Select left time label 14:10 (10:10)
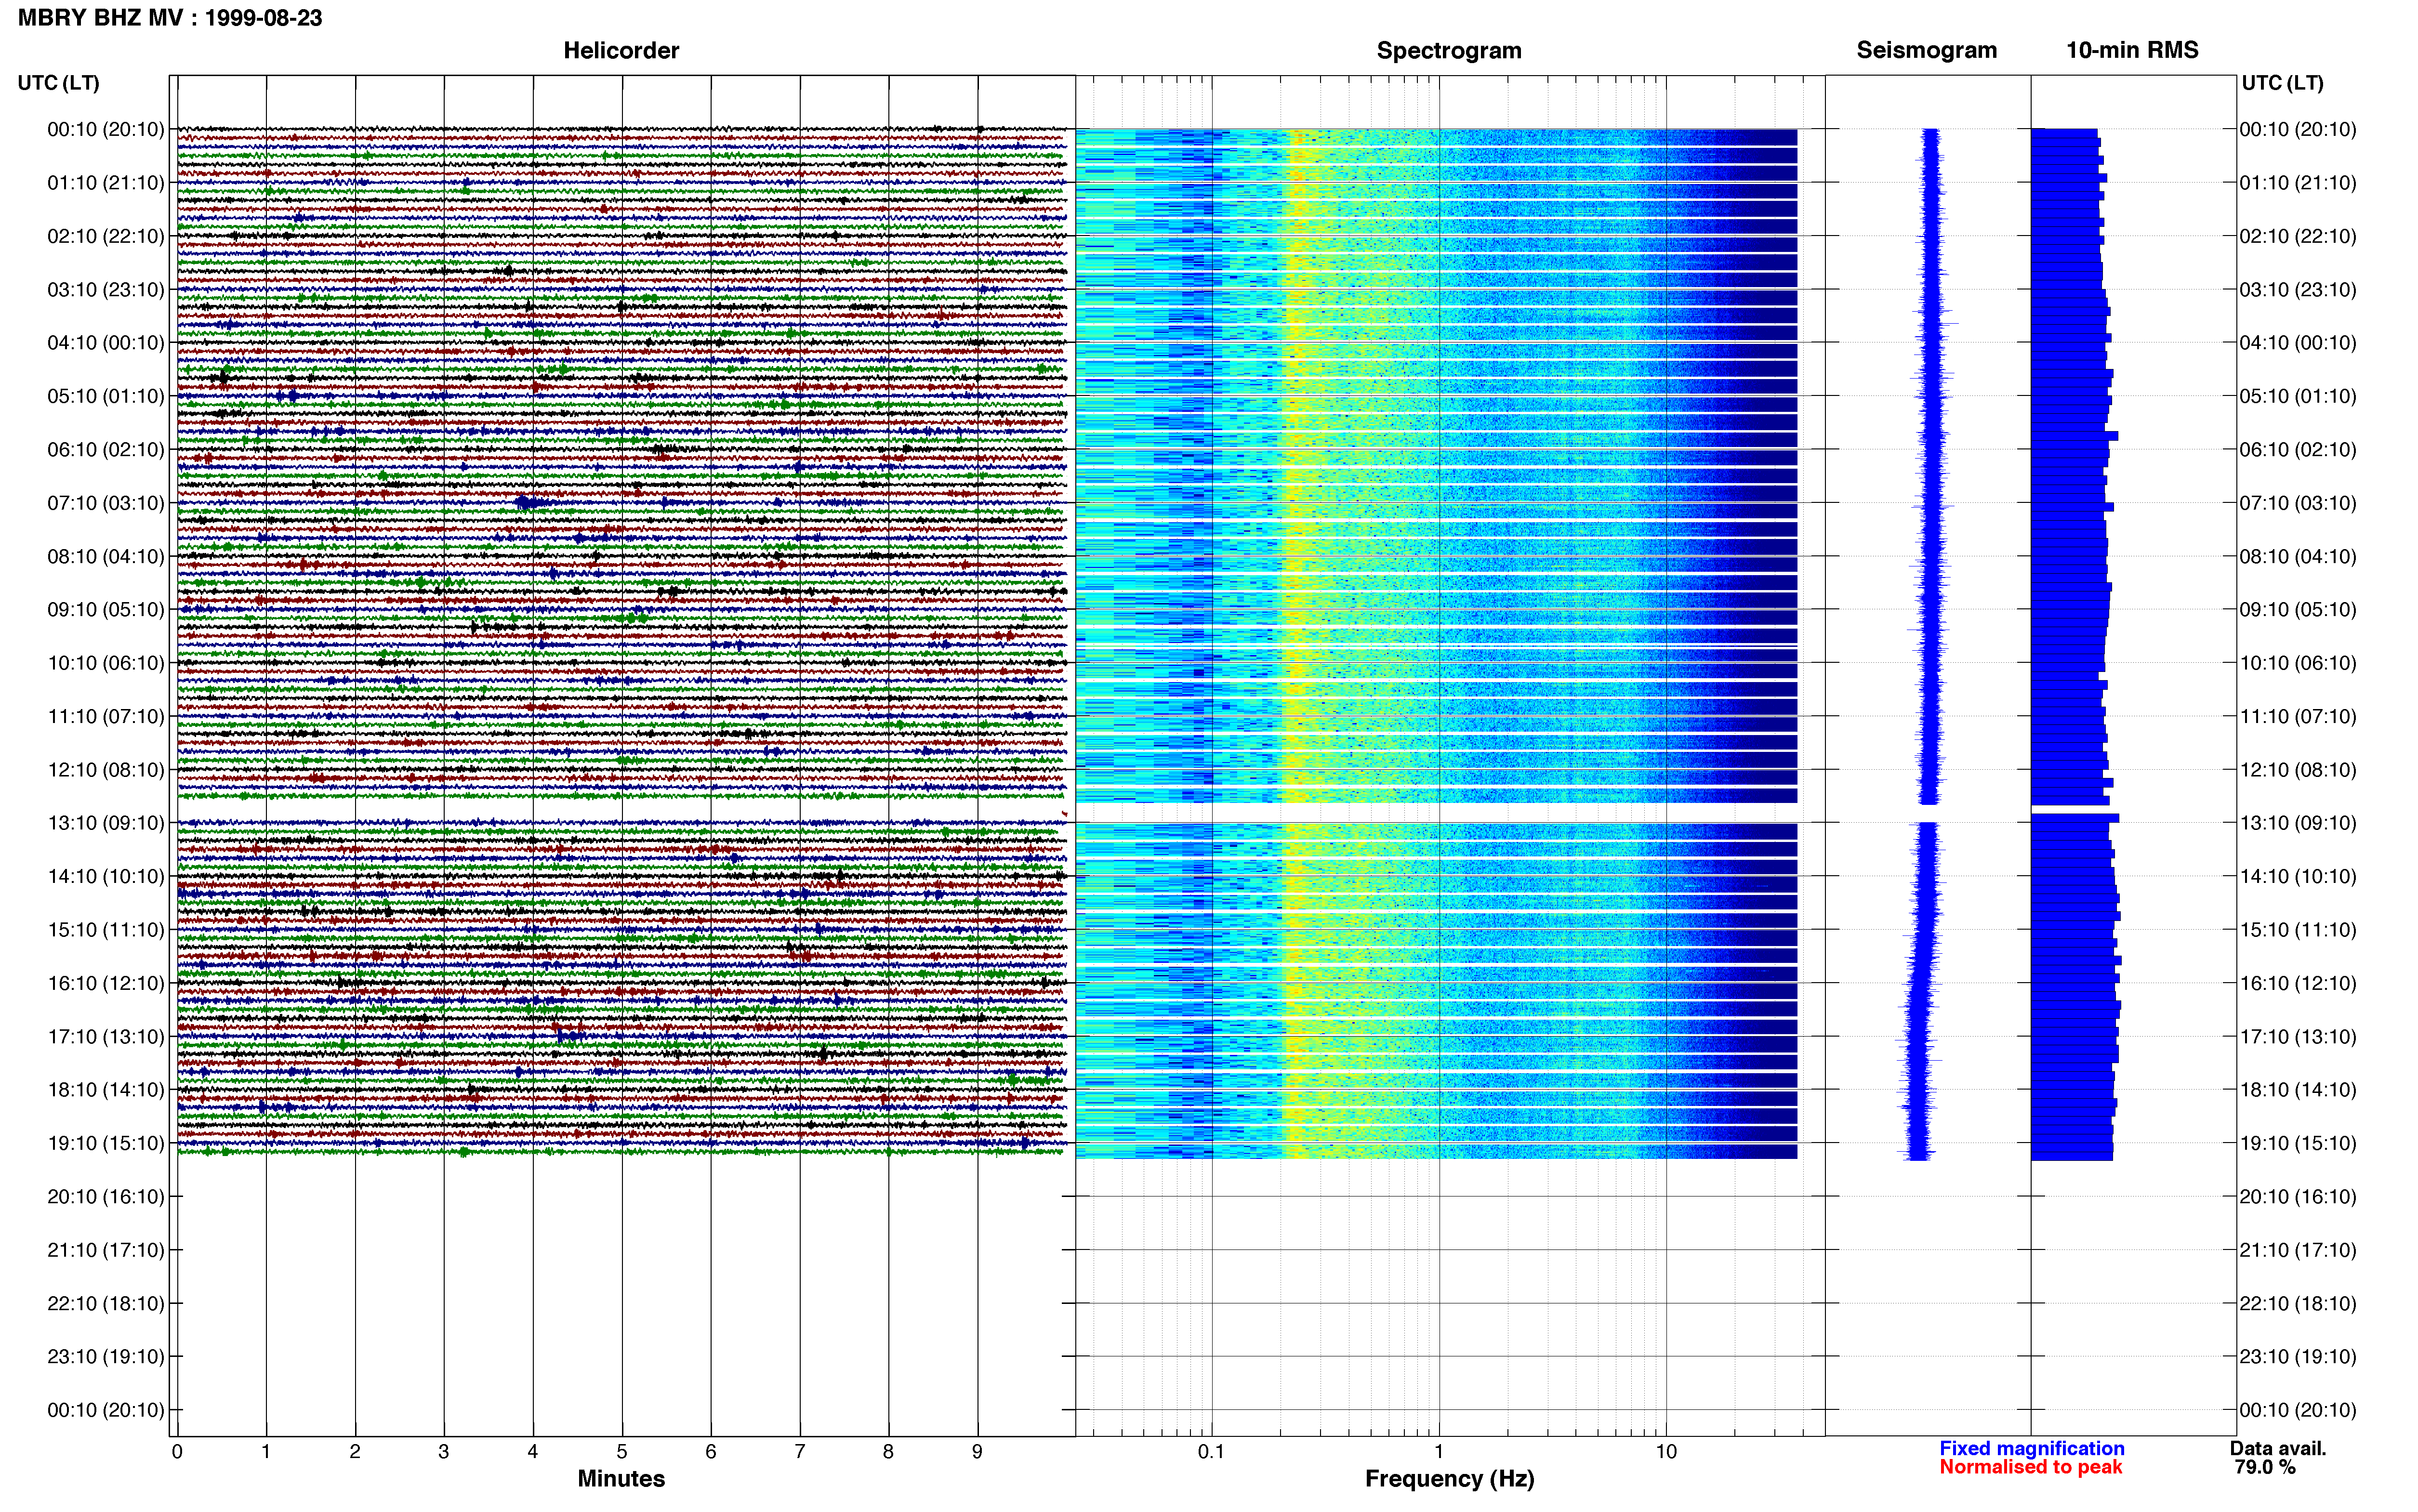This screenshot has height=1512, width=2418. coord(106,877)
